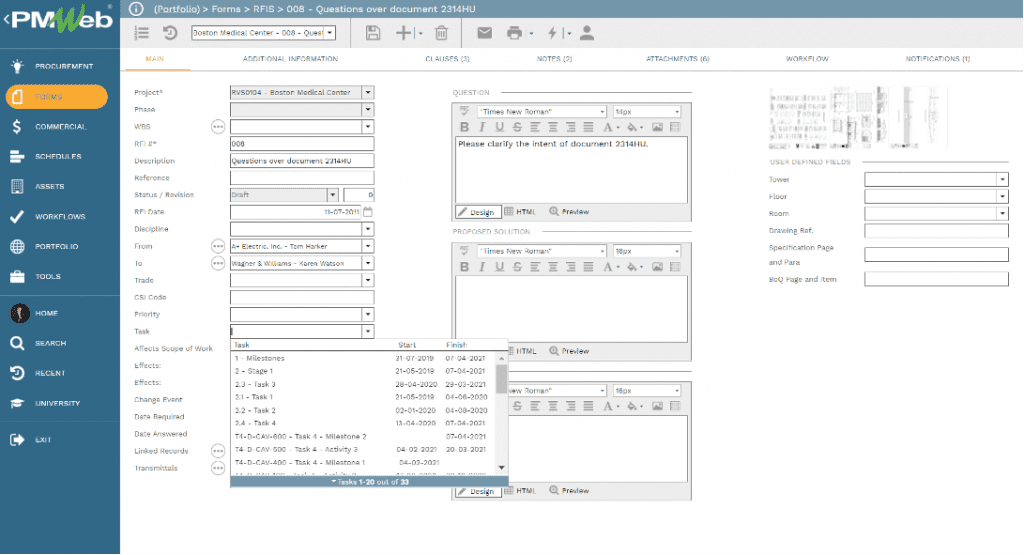Switch to Notifications (1) tab
Viewport: 1024px width, 555px height.
[937, 59]
